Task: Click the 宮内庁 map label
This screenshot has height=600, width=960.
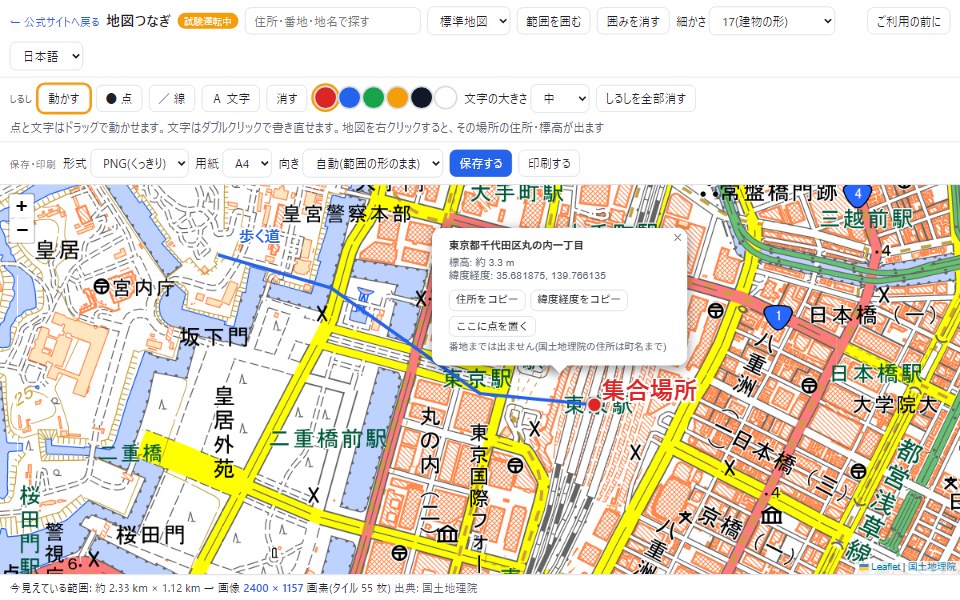Action: click(x=144, y=288)
